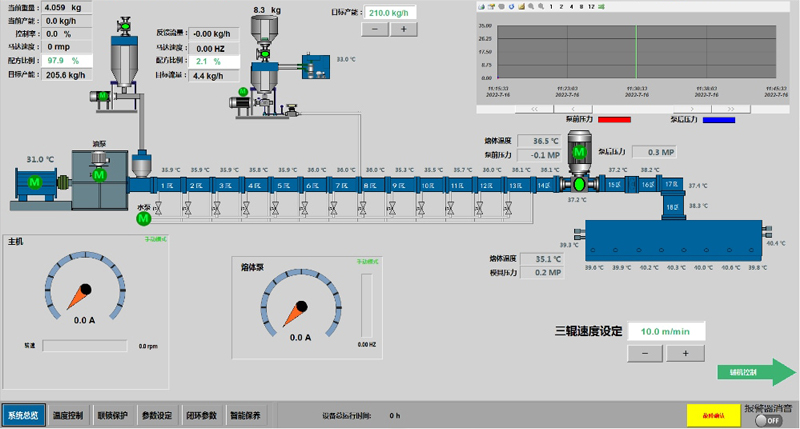Click the 210.0 kg/h target output field

tap(389, 13)
